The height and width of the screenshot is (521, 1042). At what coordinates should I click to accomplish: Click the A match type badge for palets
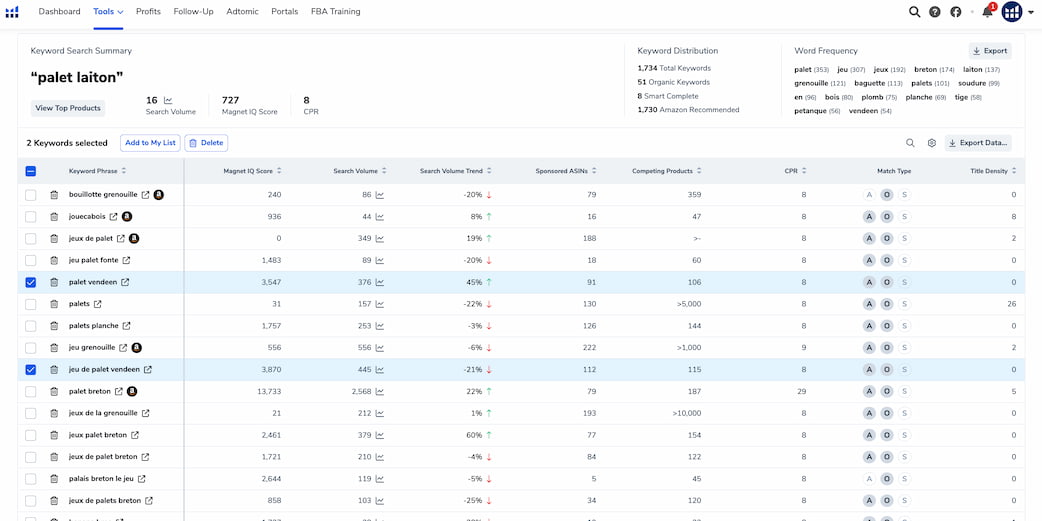(x=869, y=304)
